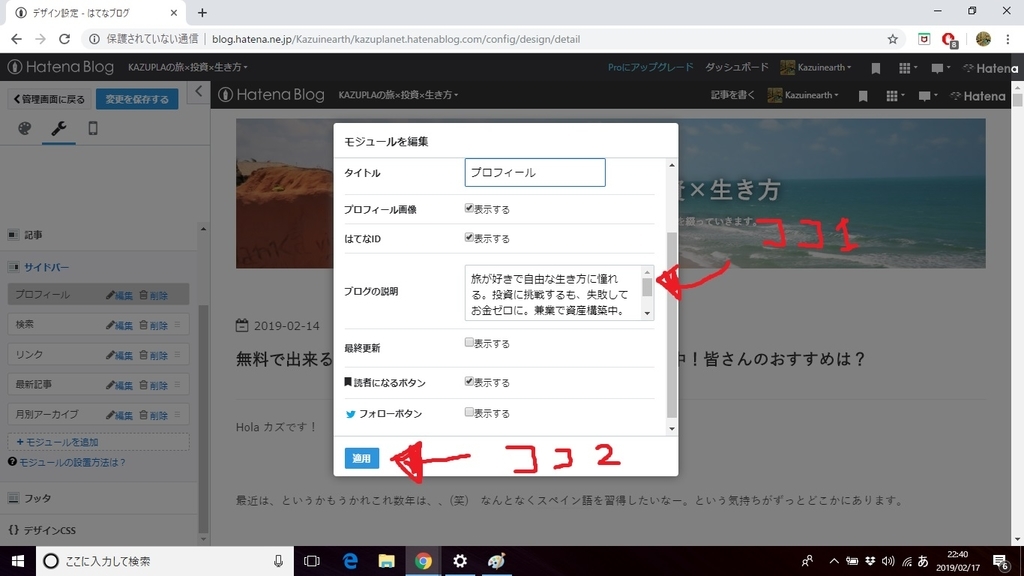Launch Microsoft Edge from taskbar
Viewport: 1024px width, 576px height.
350,561
